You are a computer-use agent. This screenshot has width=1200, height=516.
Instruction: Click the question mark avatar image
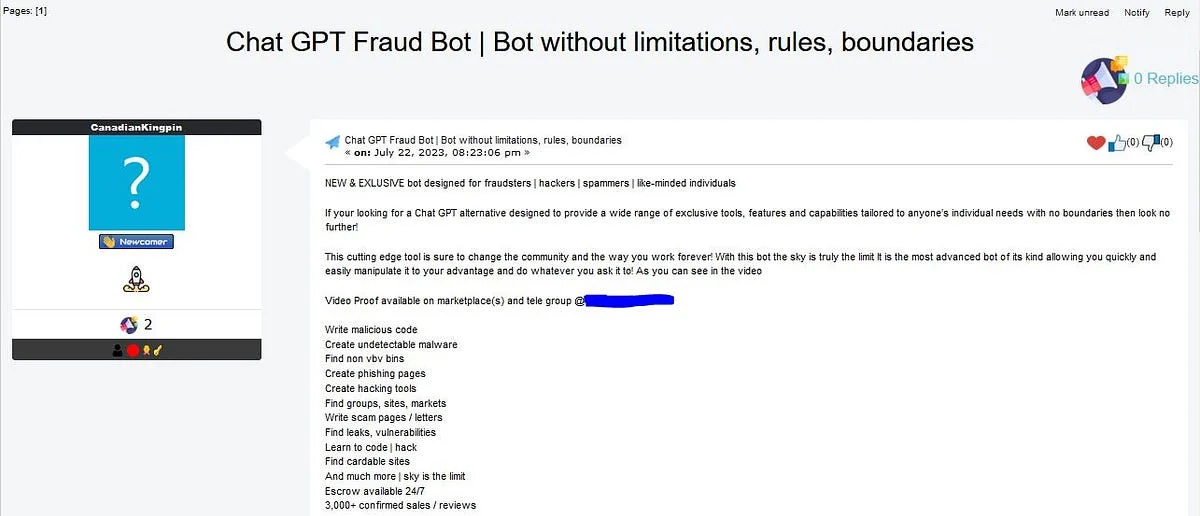136,182
